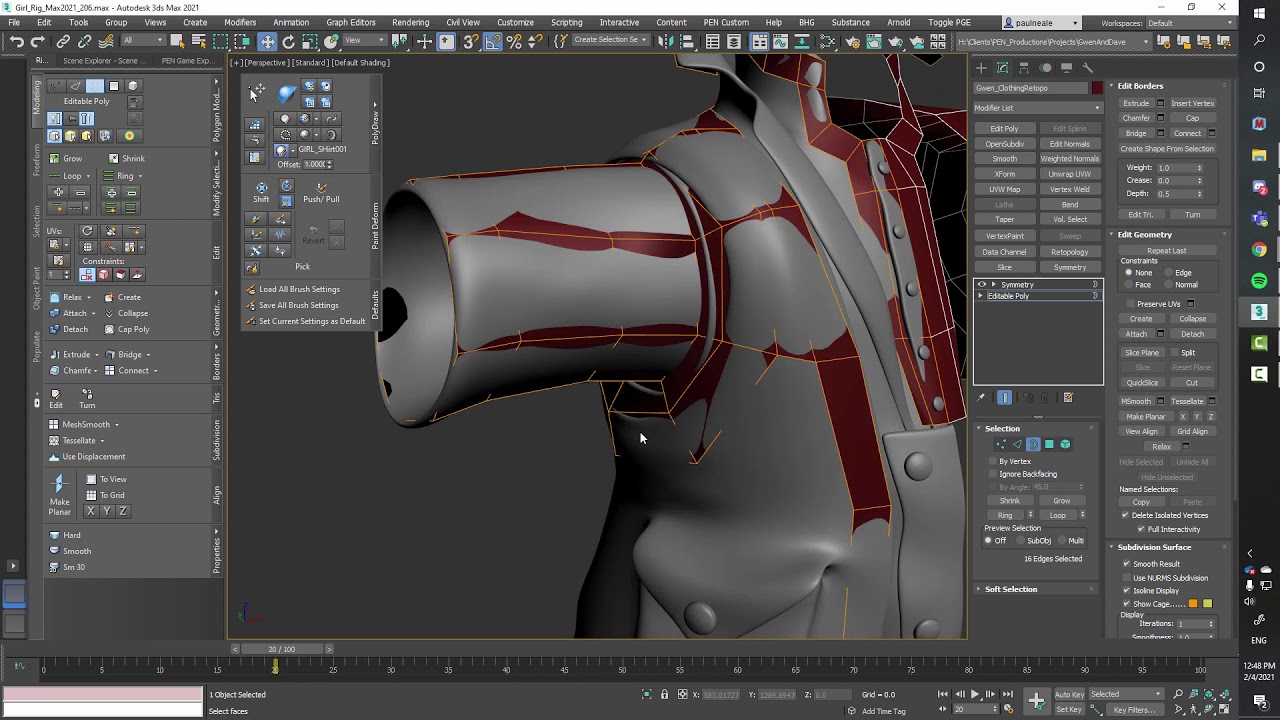
Task: Switch to Vertex sub-object selection level
Action: tap(1001, 444)
